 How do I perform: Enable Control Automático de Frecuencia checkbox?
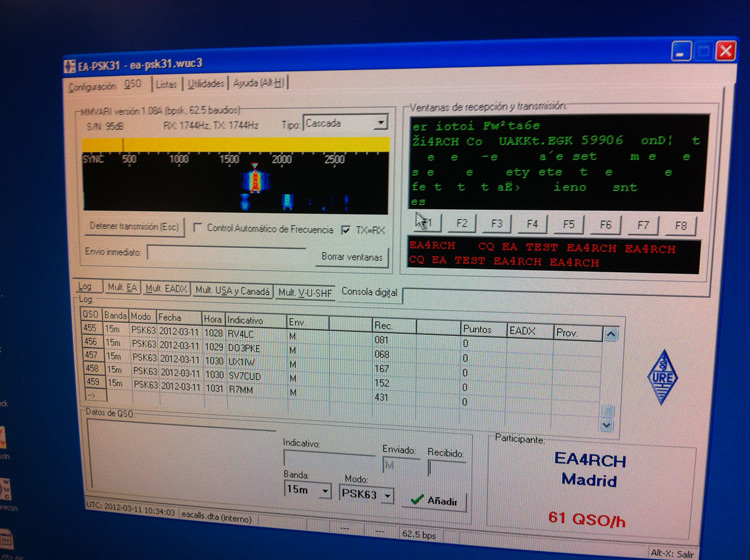(197, 228)
